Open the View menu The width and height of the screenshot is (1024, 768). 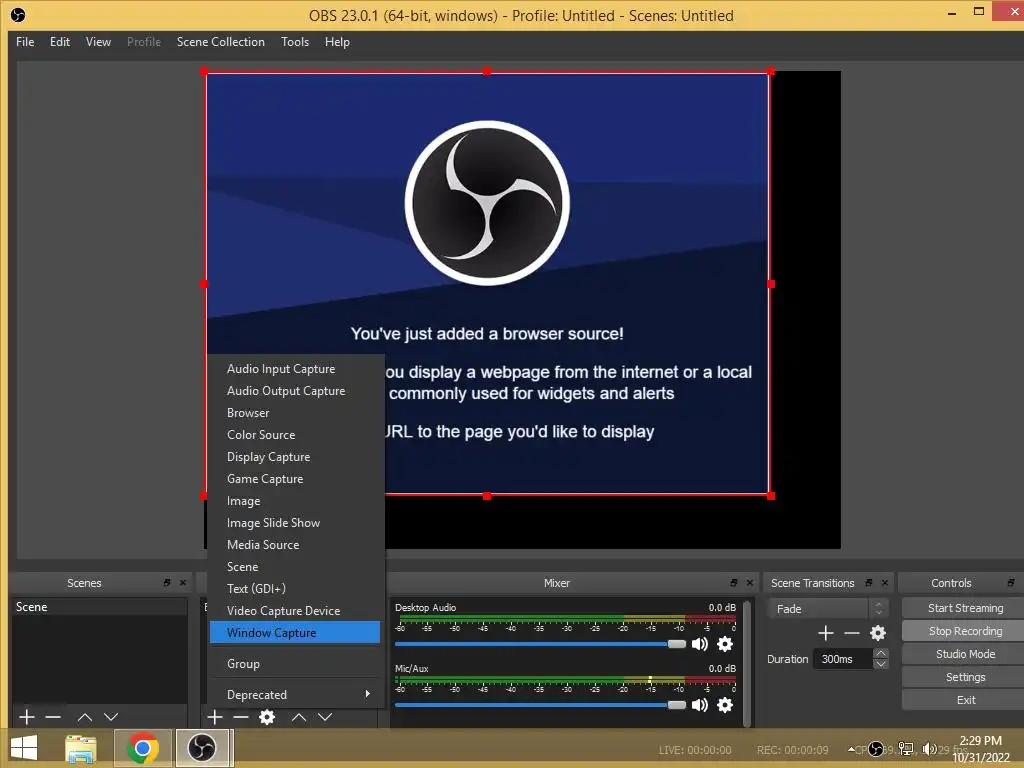(x=98, y=42)
